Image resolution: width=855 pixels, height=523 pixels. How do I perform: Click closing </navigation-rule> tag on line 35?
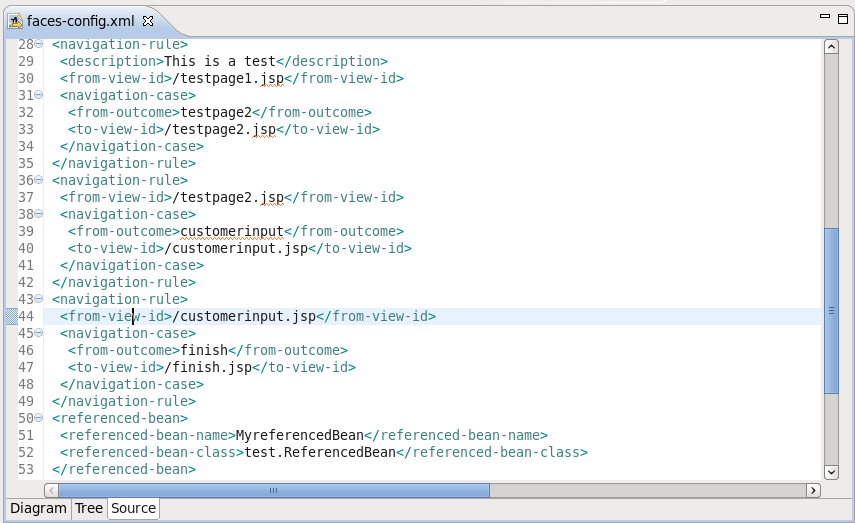pos(124,163)
